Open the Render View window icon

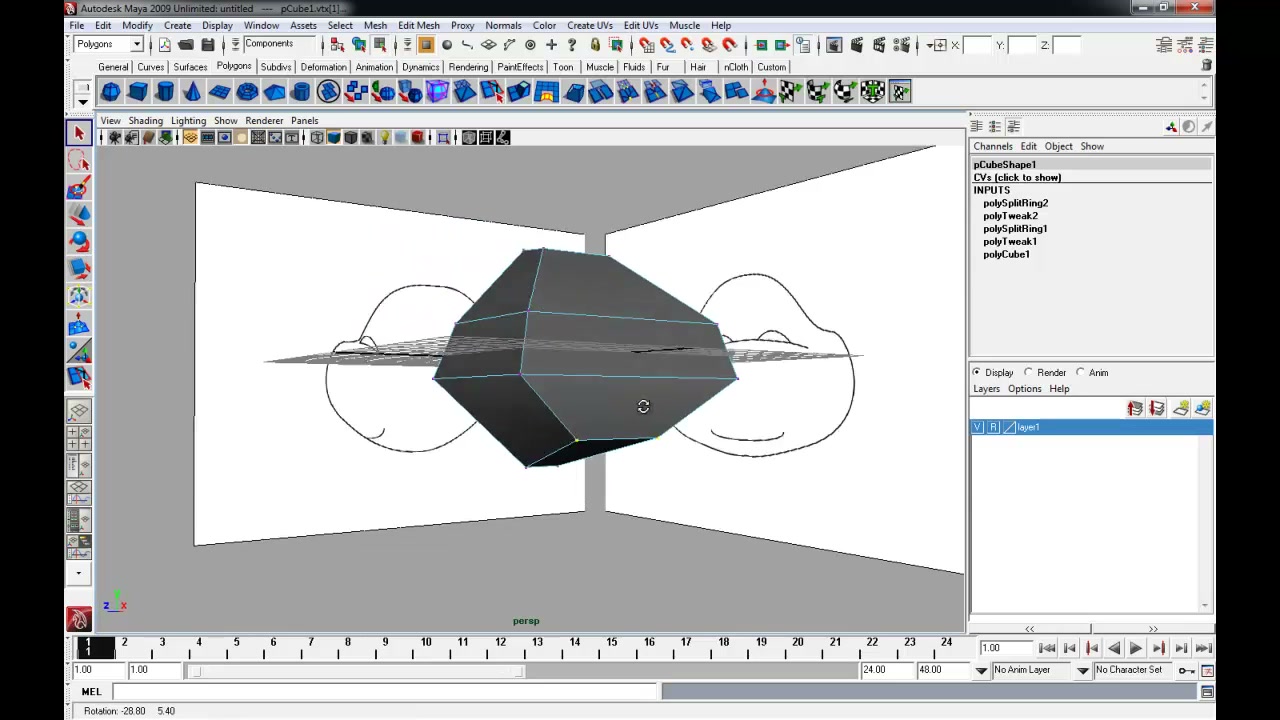[x=835, y=45]
